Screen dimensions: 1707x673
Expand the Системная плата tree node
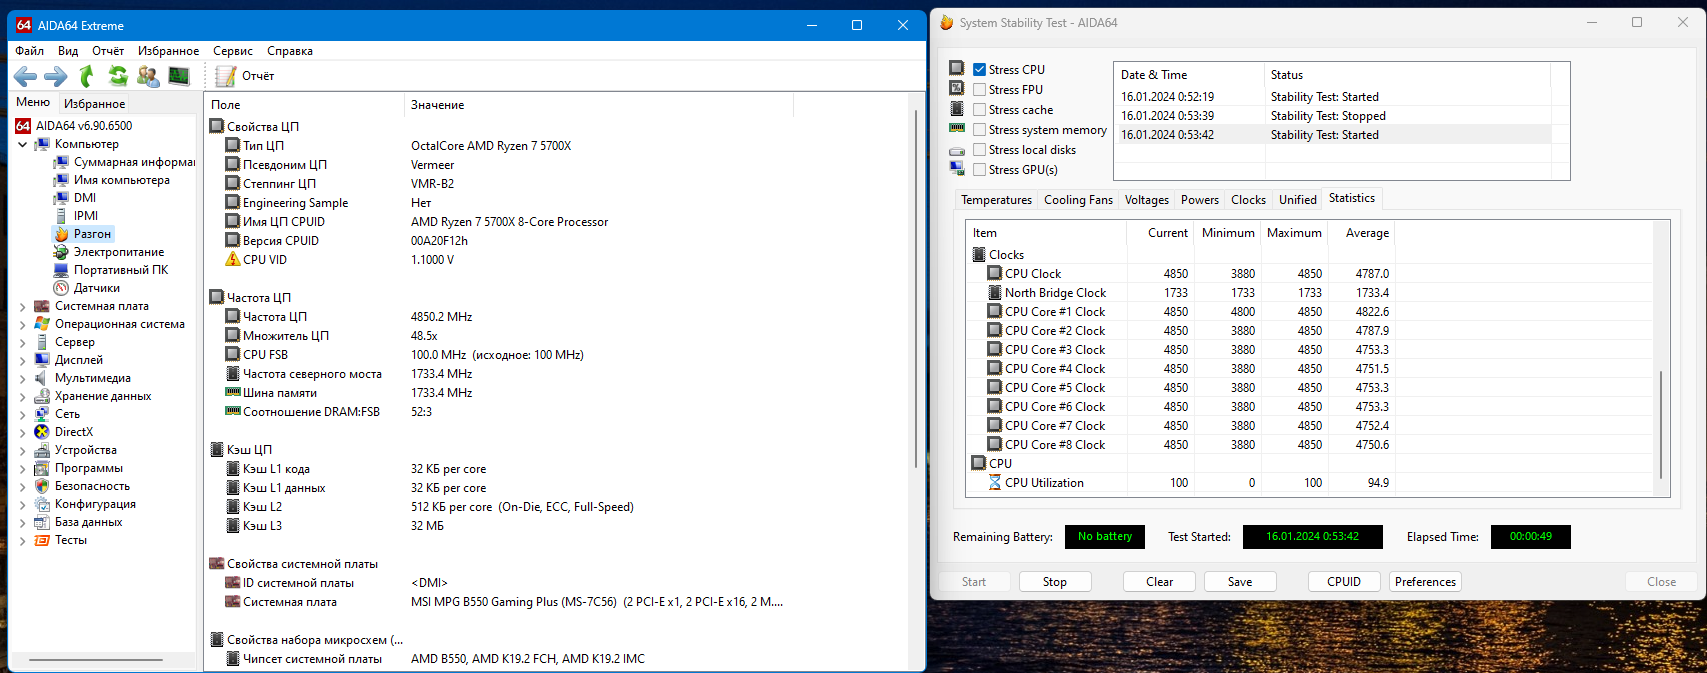pyautogui.click(x=23, y=306)
